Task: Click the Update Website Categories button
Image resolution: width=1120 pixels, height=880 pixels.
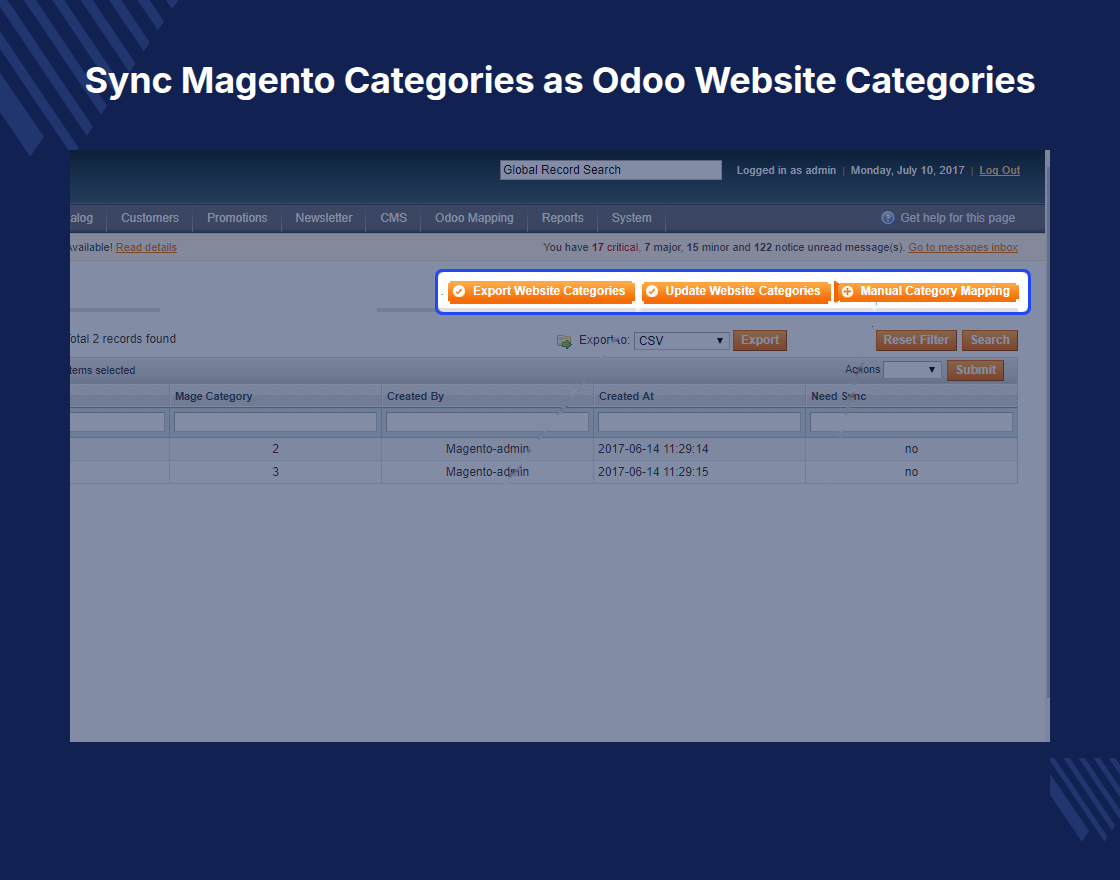Action: 736,291
